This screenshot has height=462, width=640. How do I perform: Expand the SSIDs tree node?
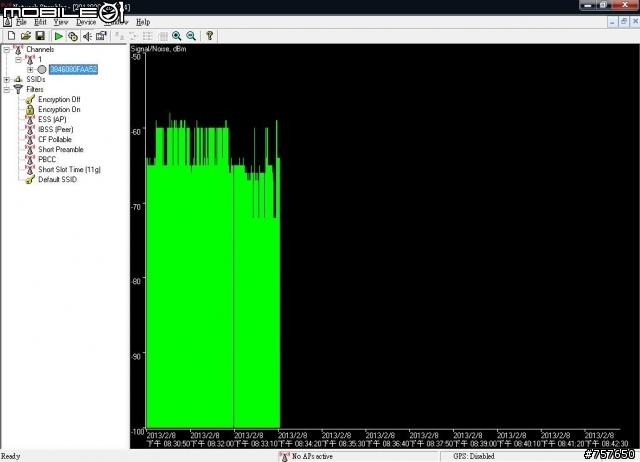(x=7, y=80)
